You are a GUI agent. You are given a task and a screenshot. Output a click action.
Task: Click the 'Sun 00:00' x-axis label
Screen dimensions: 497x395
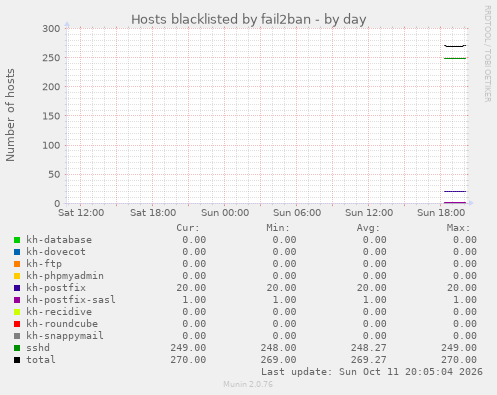[225, 213]
